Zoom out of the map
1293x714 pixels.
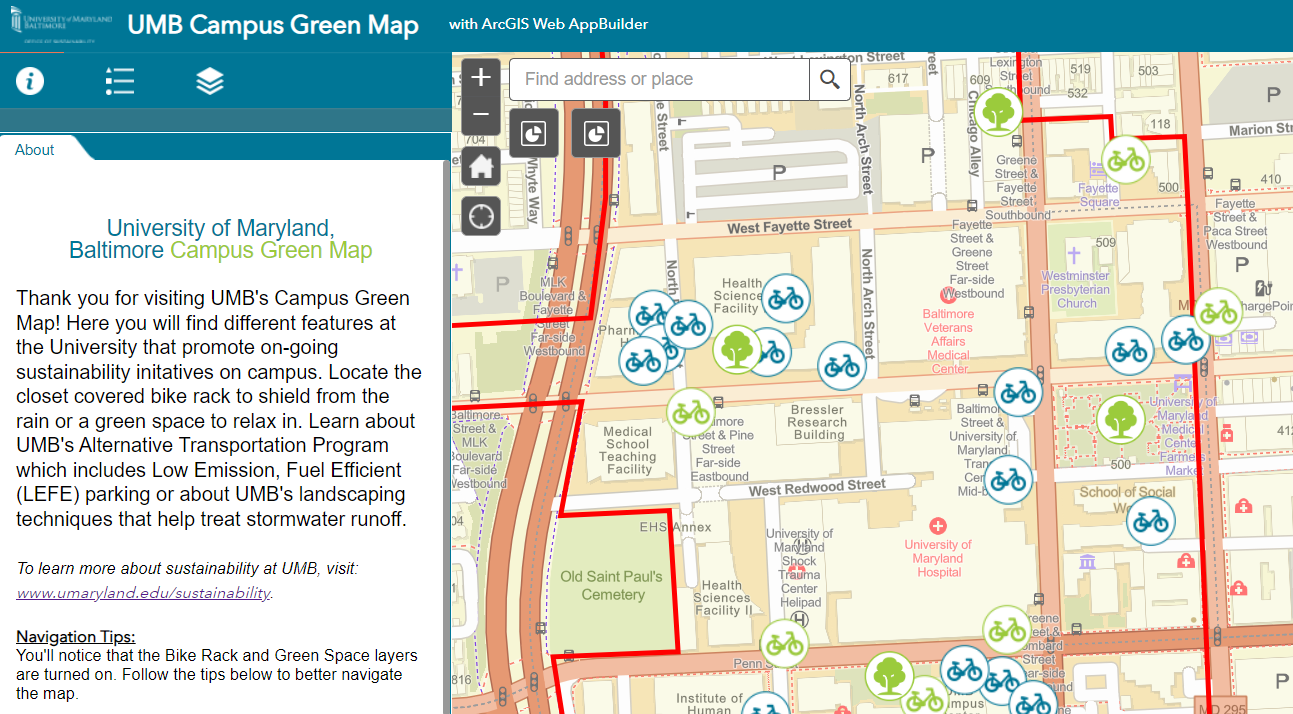pyautogui.click(x=481, y=114)
